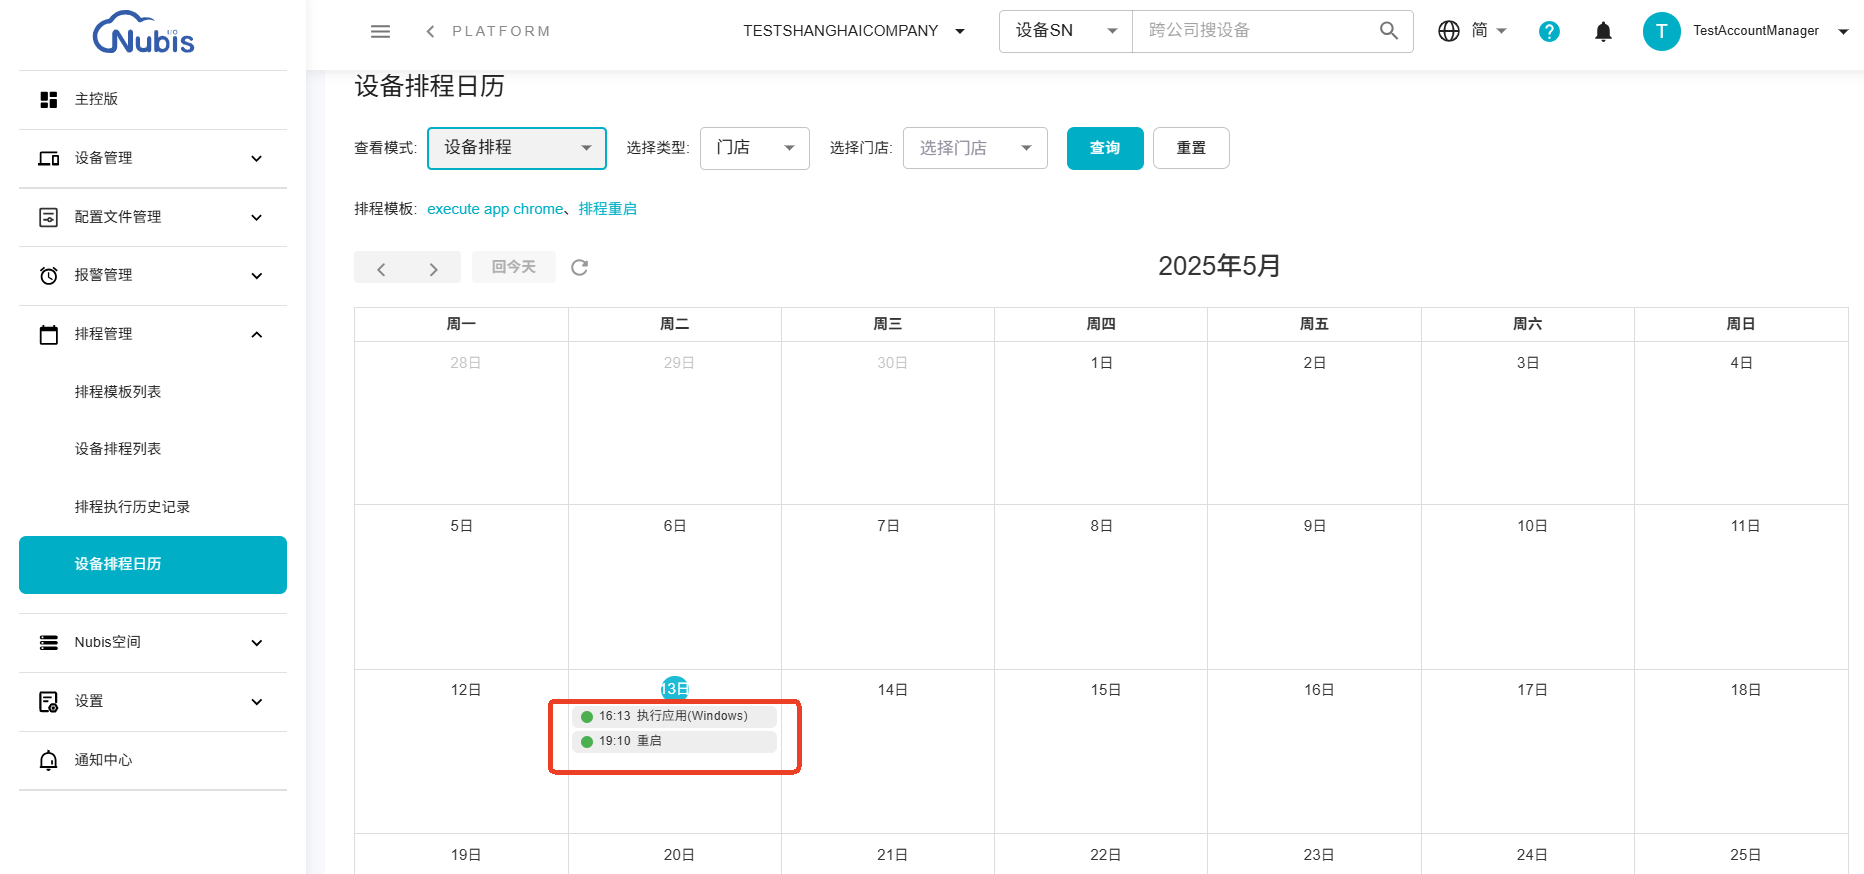Viewport: 1864px width, 874px height.
Task: Click the Nubis空间 storage icon
Action: tap(48, 642)
